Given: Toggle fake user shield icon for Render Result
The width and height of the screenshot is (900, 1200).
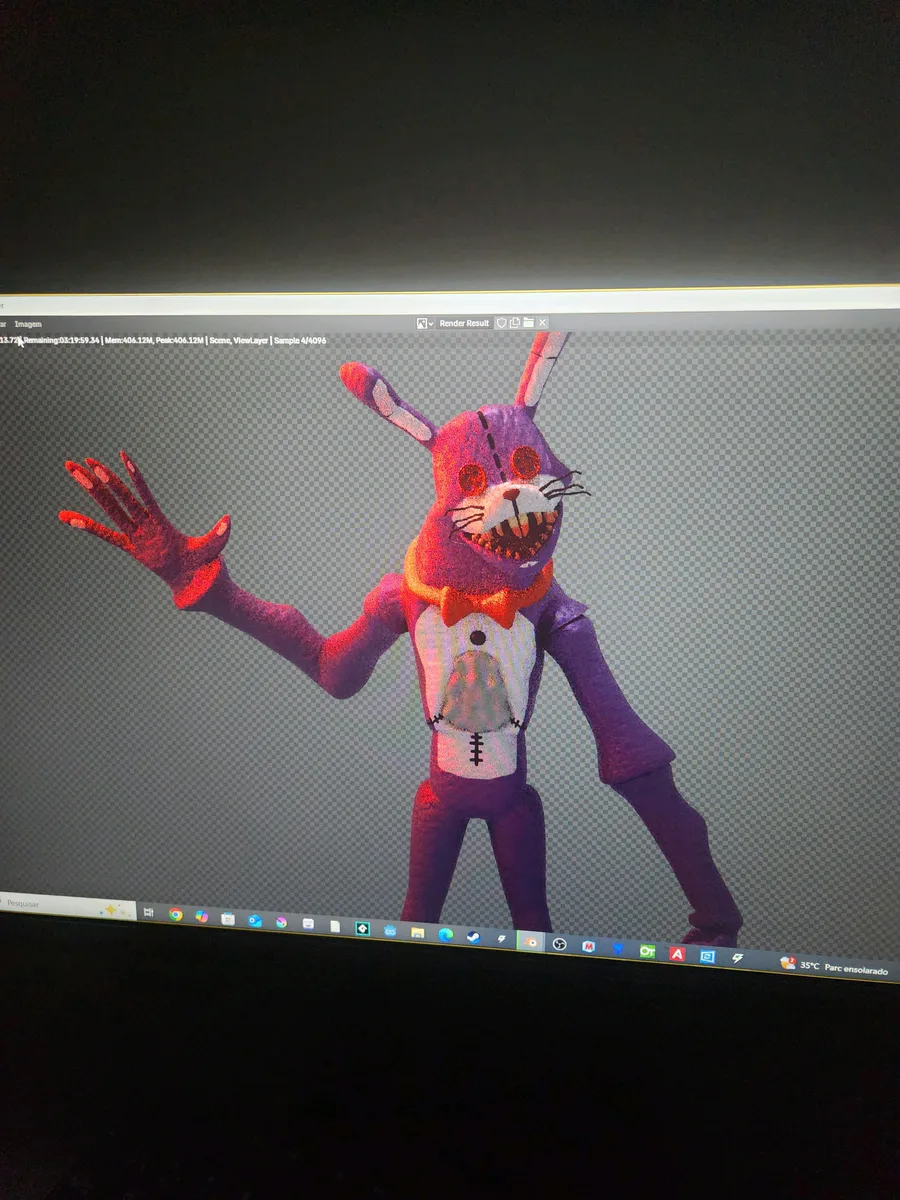Looking at the screenshot, I should click(502, 323).
